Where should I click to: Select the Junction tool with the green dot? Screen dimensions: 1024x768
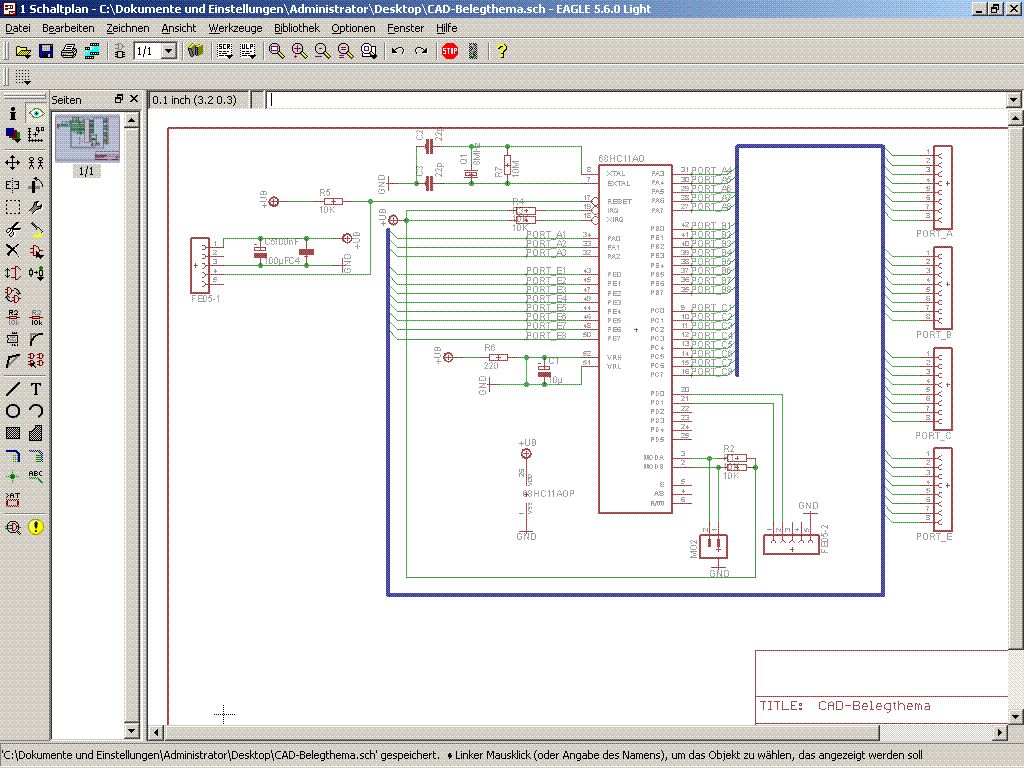(13, 476)
